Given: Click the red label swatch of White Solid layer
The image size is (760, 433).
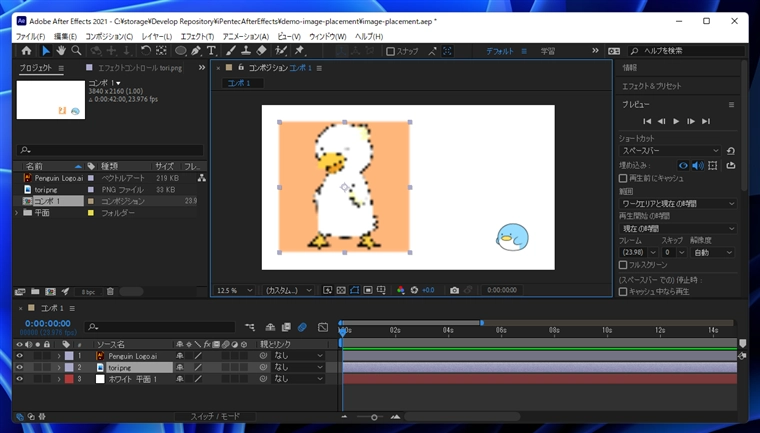Looking at the screenshot, I should [69, 379].
